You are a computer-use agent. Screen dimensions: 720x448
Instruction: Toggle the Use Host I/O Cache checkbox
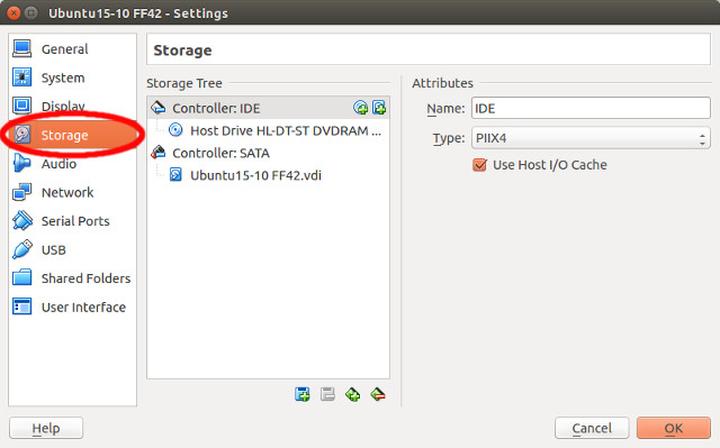click(x=479, y=165)
